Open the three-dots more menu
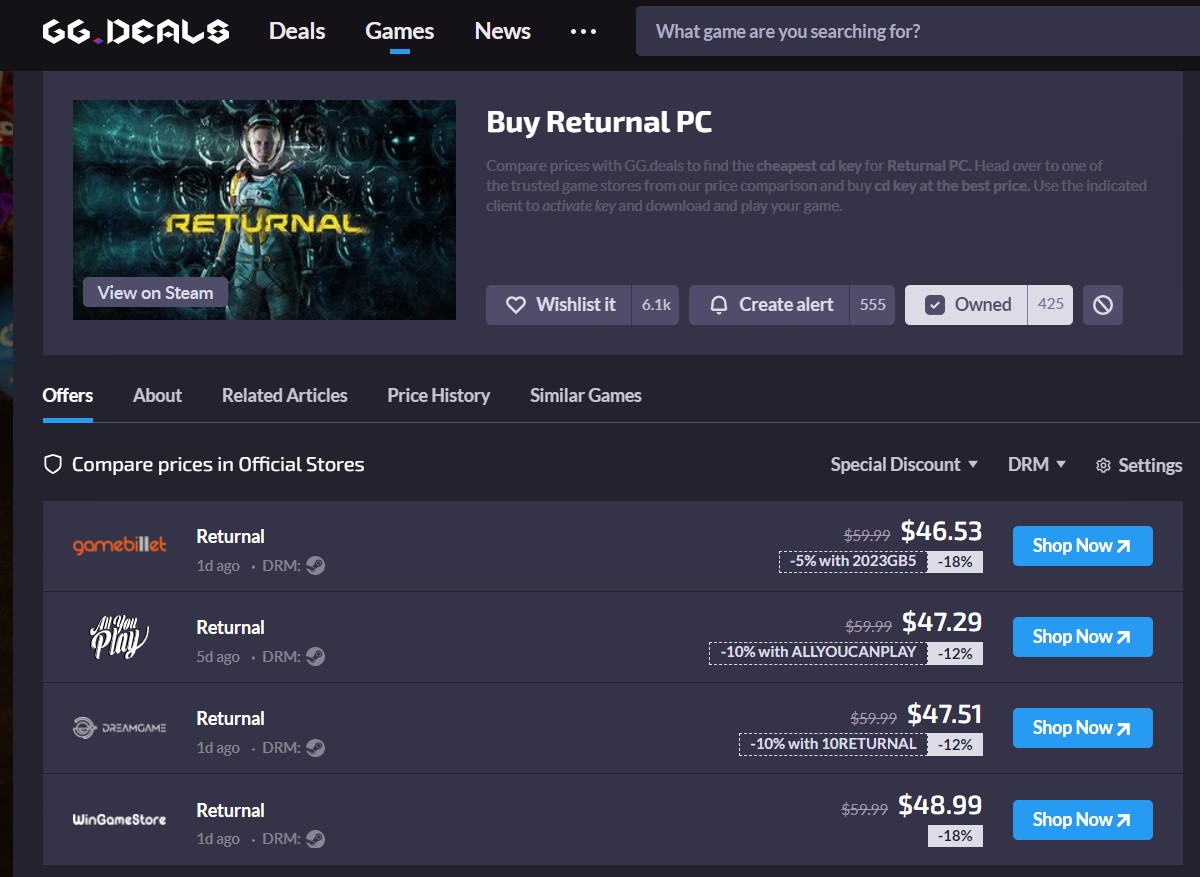Screen dimensions: 1200x877 (x=583, y=31)
